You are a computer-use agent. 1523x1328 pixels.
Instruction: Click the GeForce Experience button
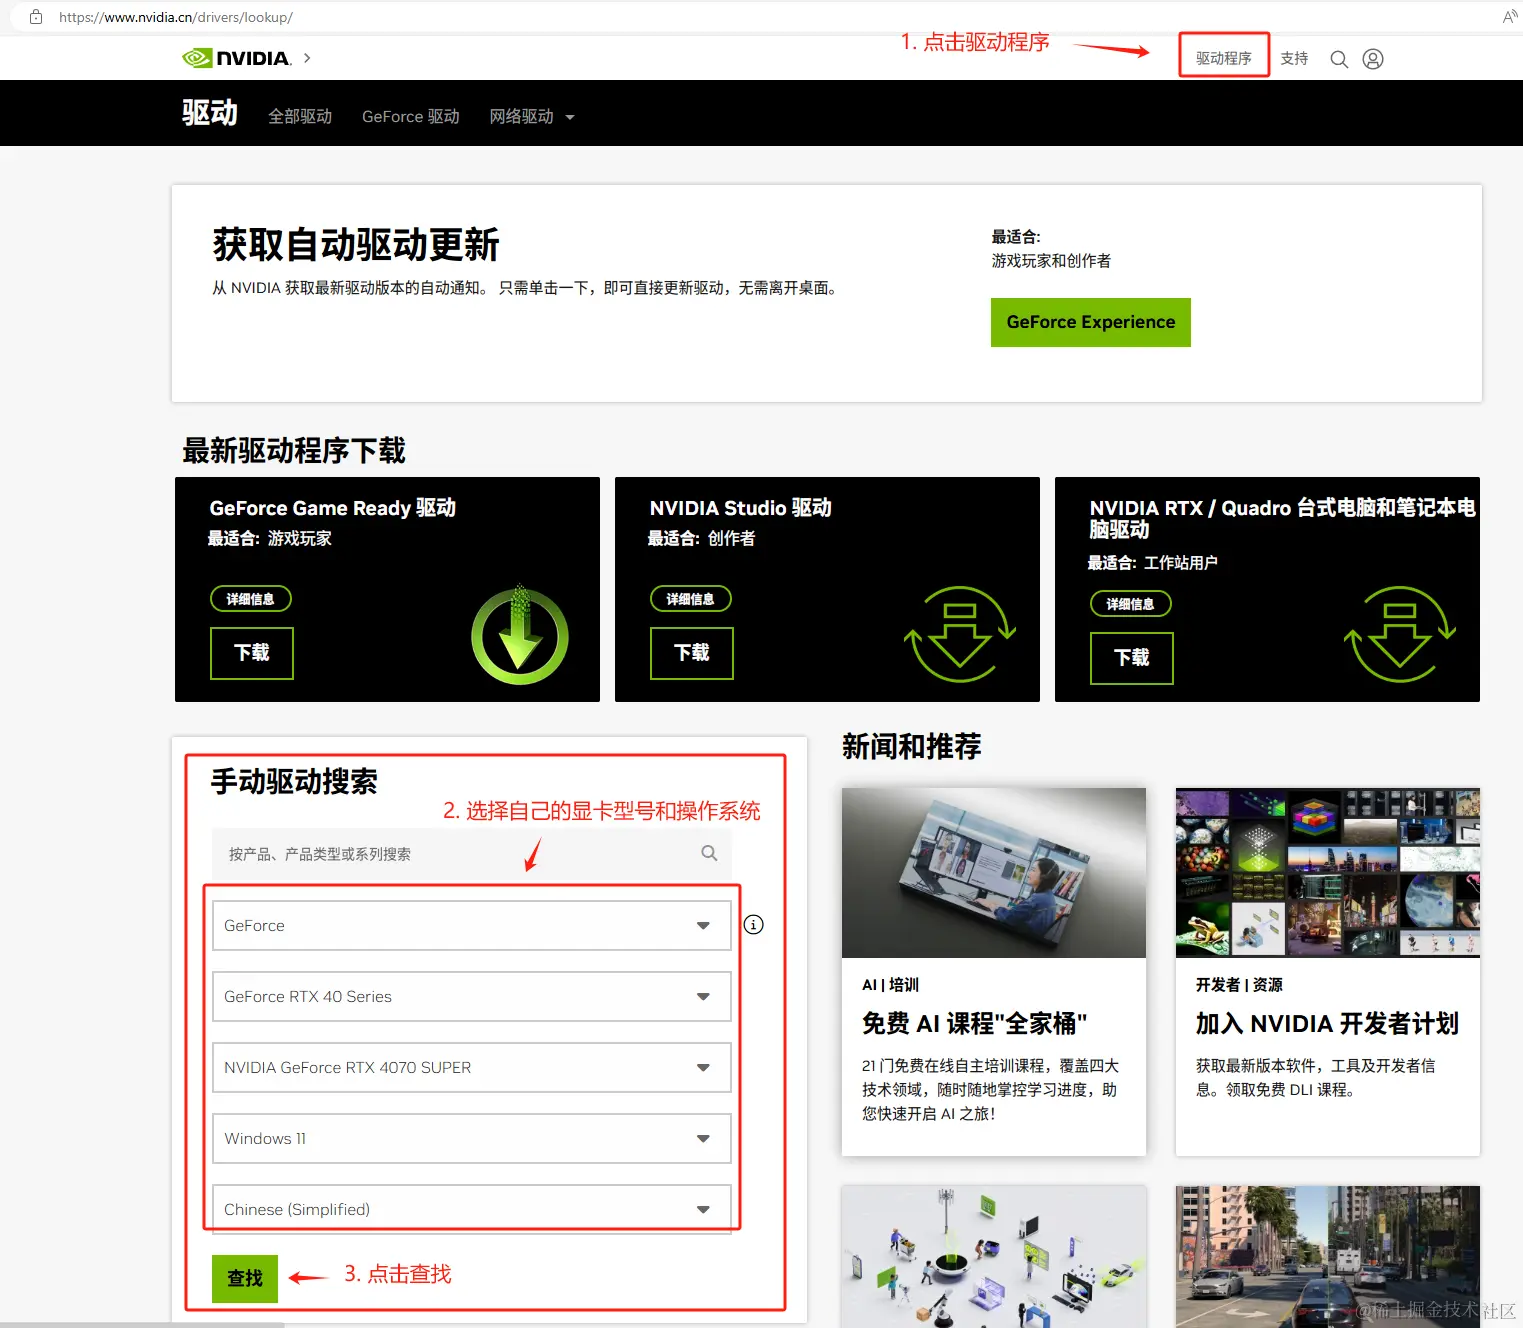coord(1090,322)
